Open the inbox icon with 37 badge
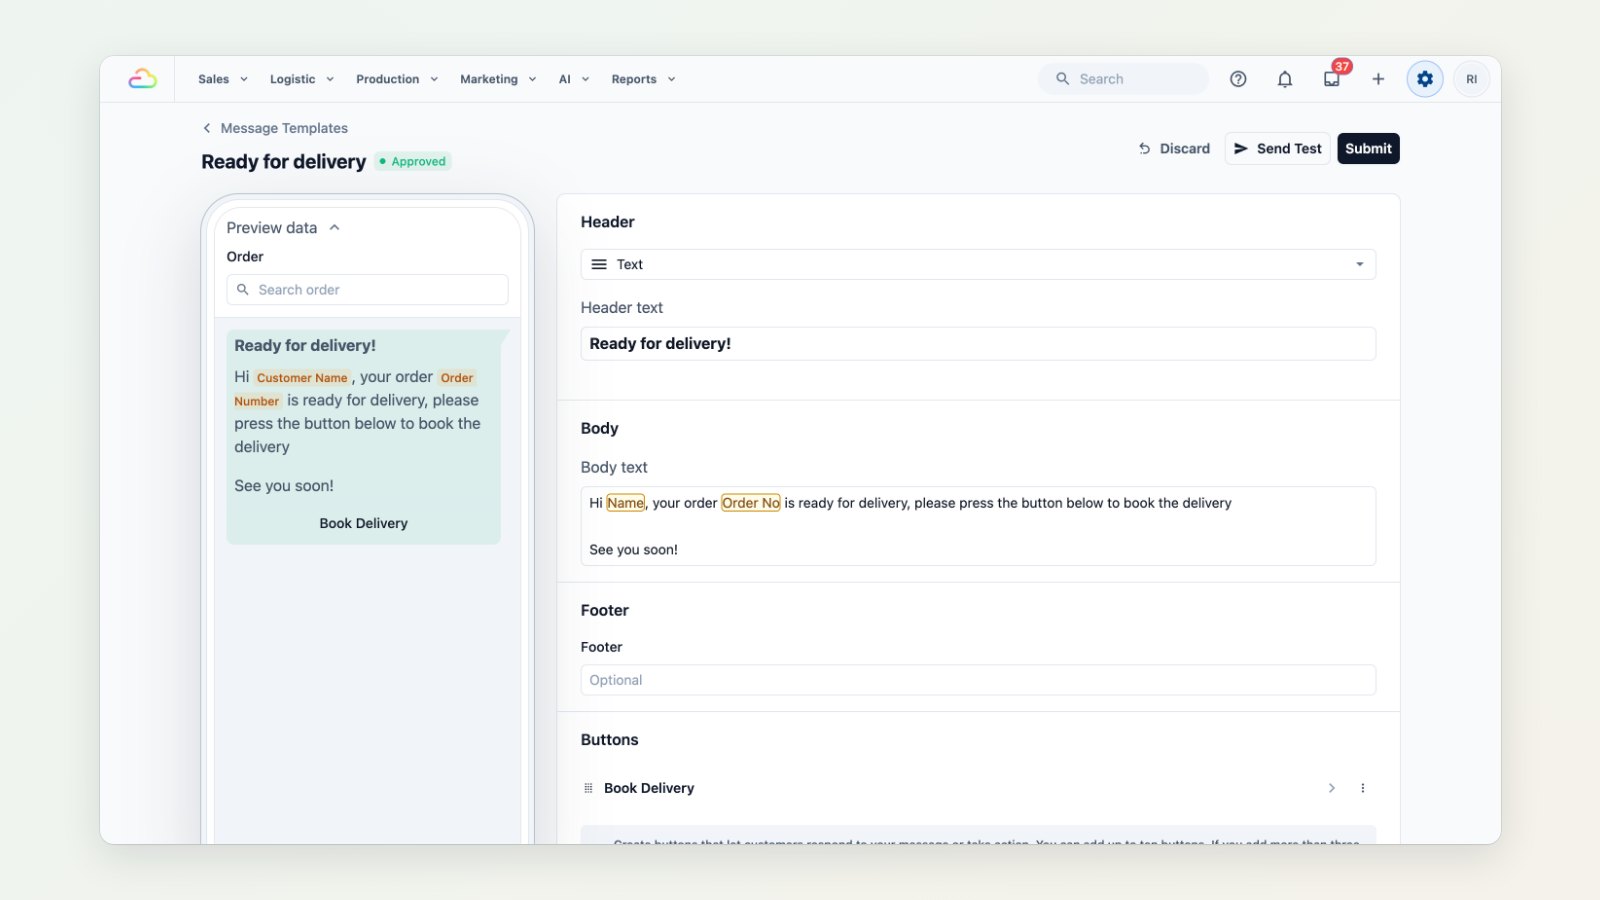 point(1332,78)
